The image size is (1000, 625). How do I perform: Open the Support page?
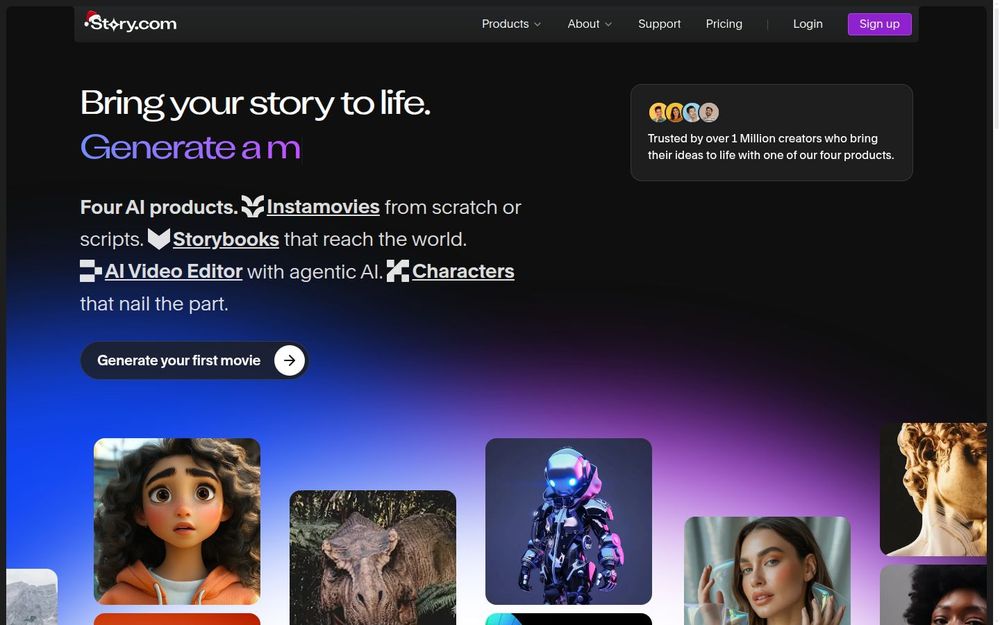[x=659, y=24]
